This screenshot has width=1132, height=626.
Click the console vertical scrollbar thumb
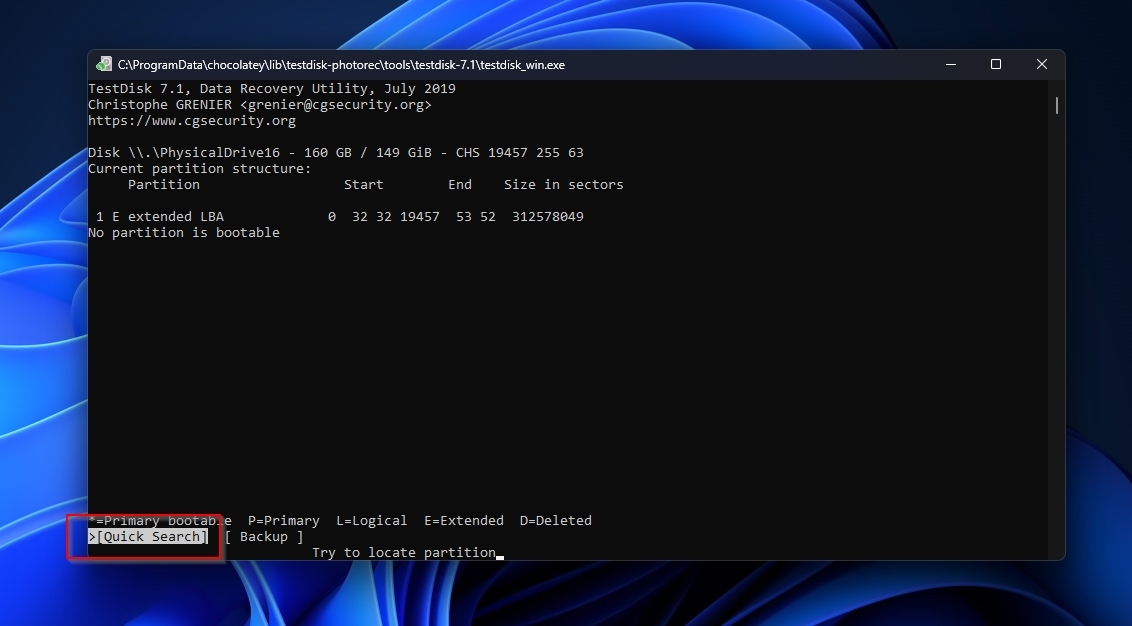pos(1056,105)
